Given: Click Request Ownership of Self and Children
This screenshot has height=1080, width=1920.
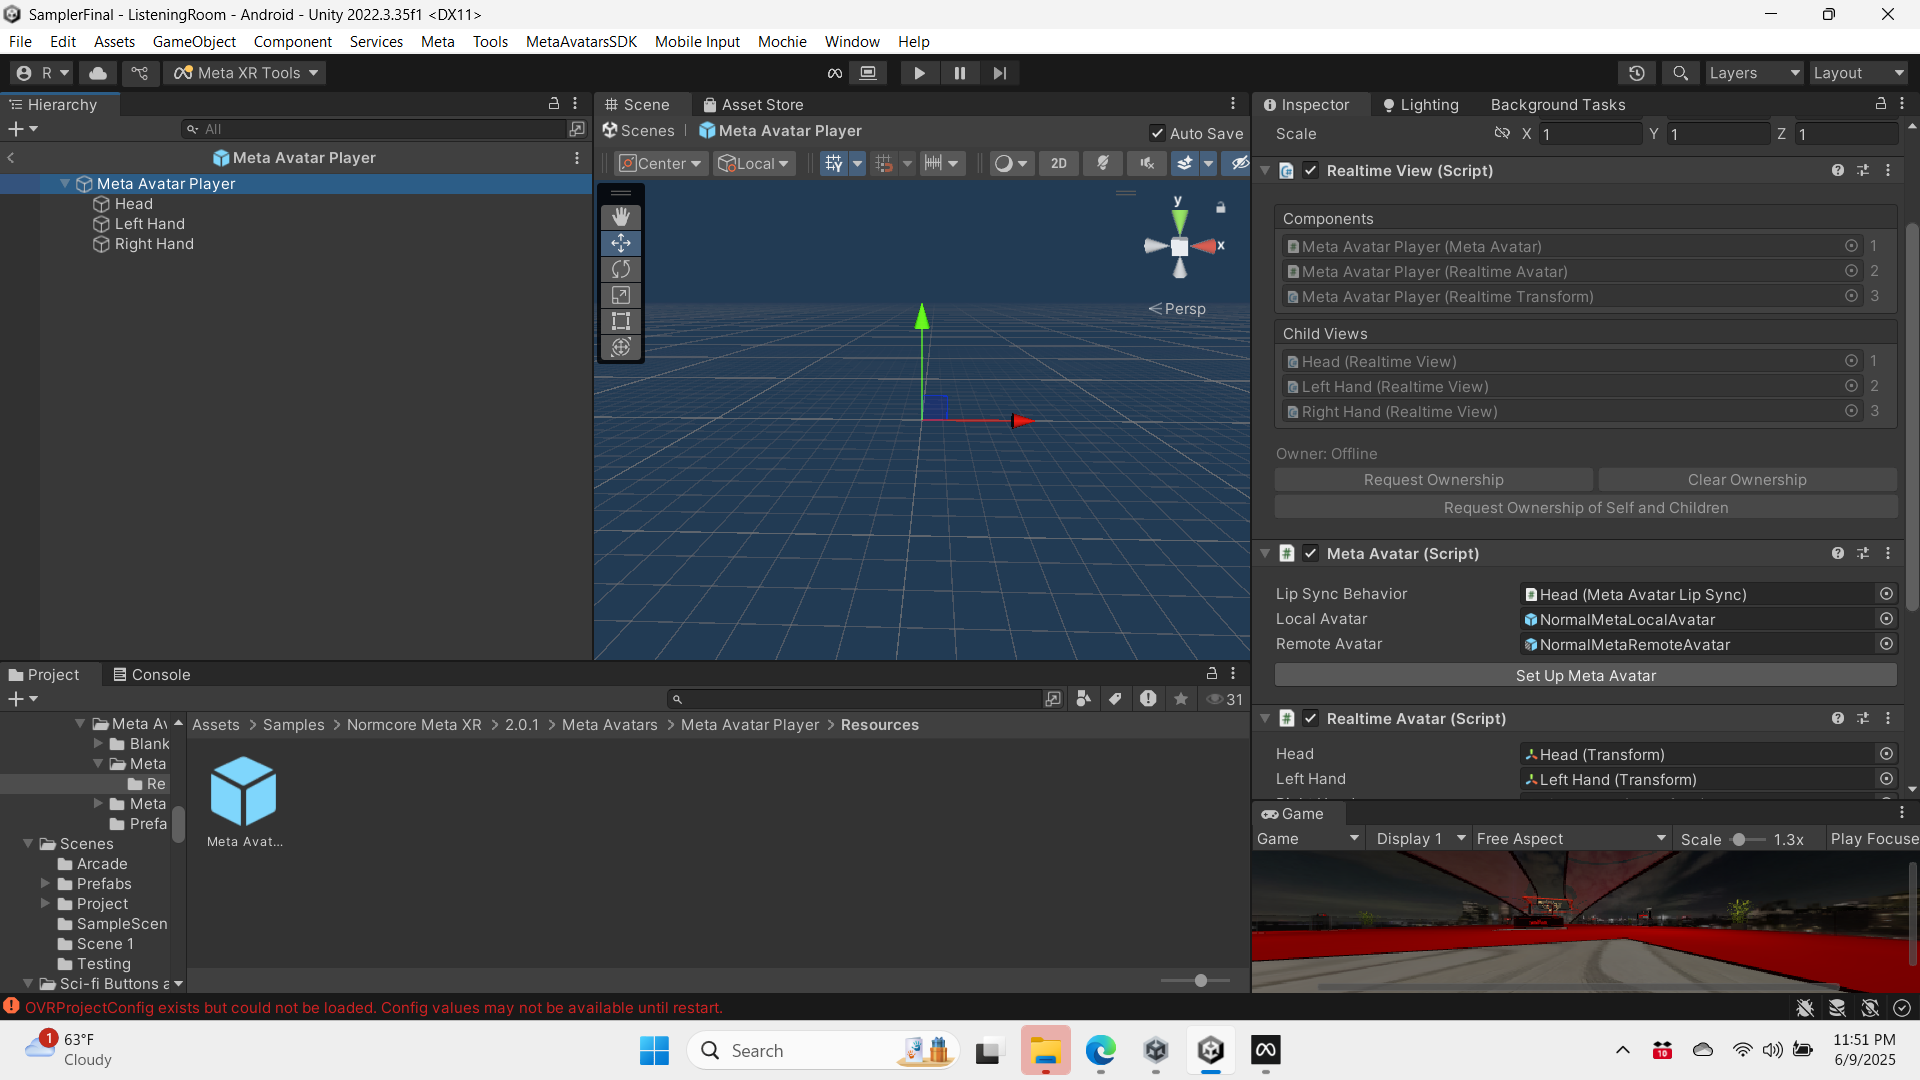Looking at the screenshot, I should pyautogui.click(x=1586, y=508).
